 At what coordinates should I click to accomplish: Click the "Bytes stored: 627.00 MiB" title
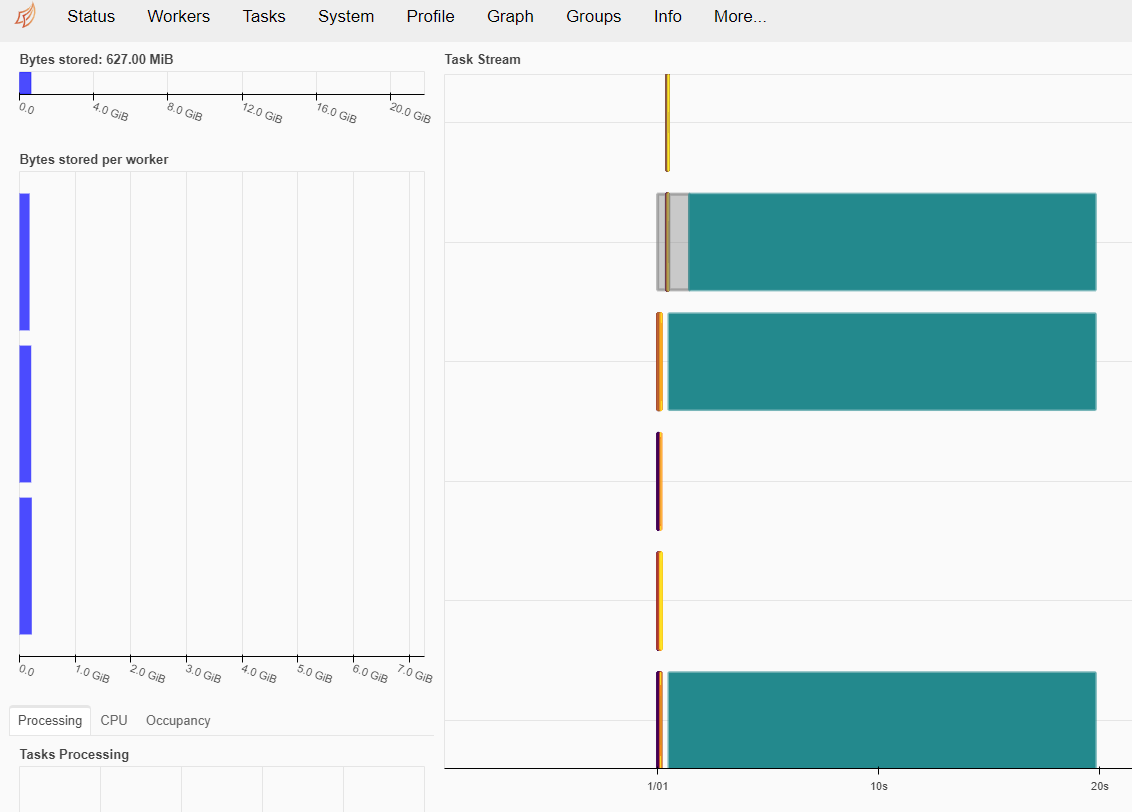tap(96, 59)
